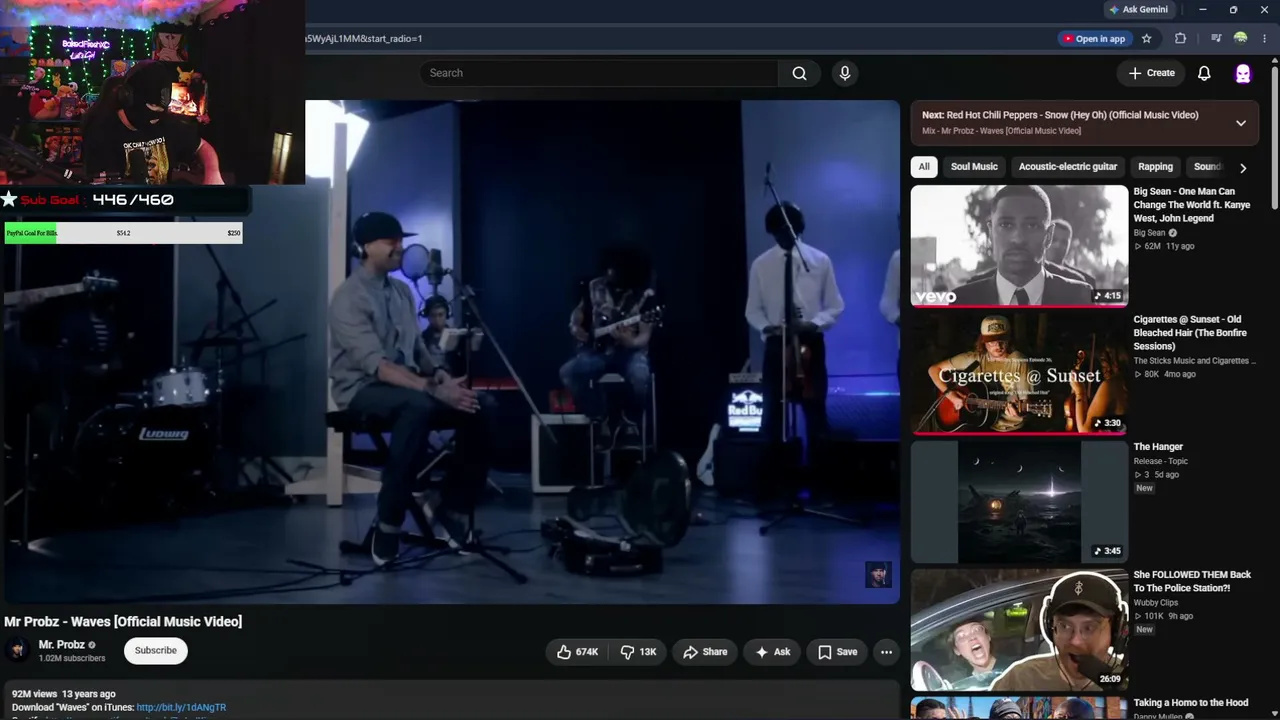This screenshot has width=1280, height=720.
Task: Open The Hanger video thumbnail
Action: 1019,502
